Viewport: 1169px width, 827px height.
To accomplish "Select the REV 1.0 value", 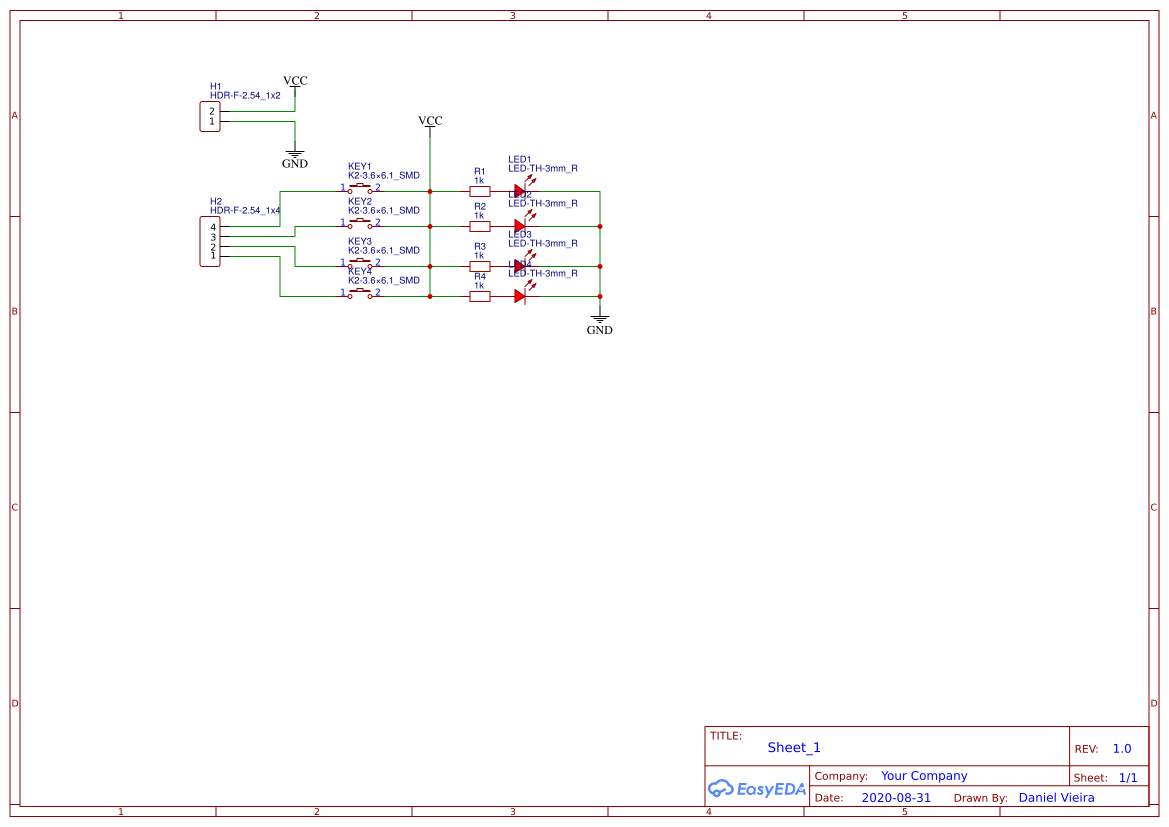I will click(1122, 749).
